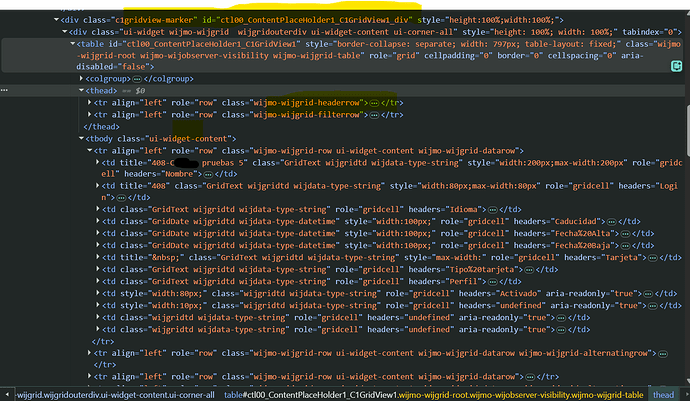Select table#ctl00_ContentPlaceHolder1_C1GridView1 breadcrumb item
Screen dimensions: 690x401
433,395
